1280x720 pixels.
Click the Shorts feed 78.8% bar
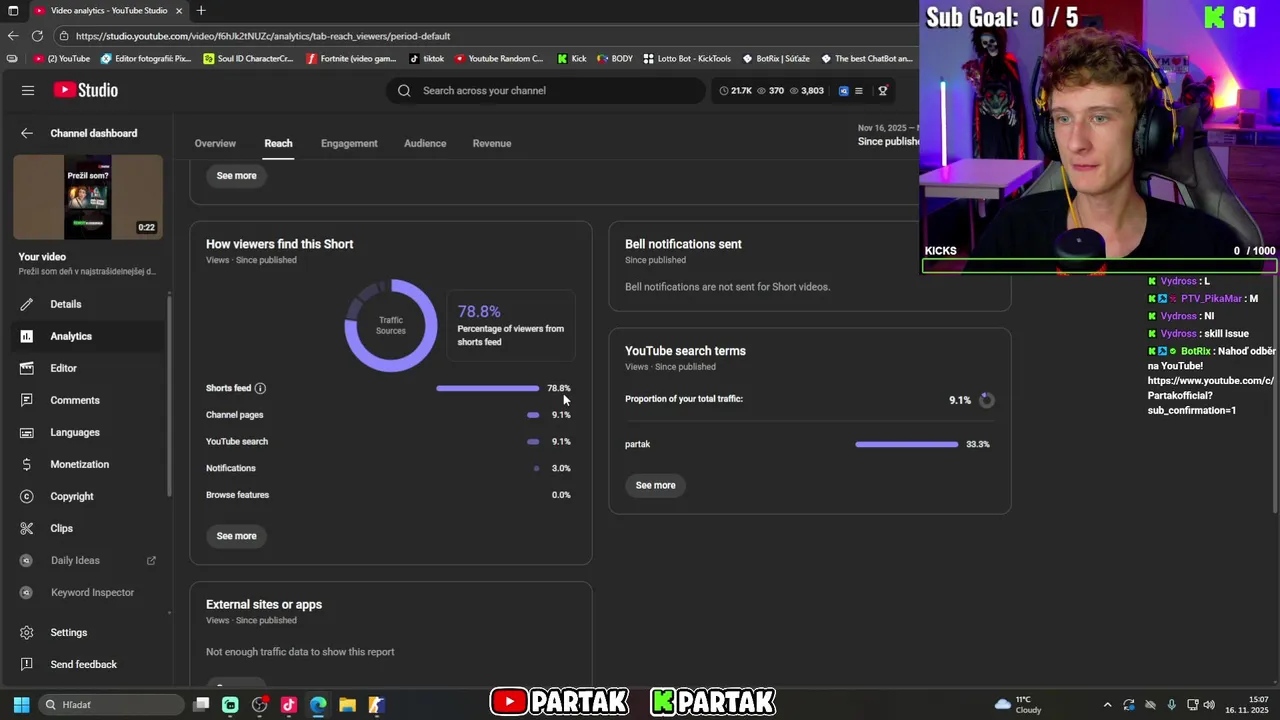click(x=488, y=388)
